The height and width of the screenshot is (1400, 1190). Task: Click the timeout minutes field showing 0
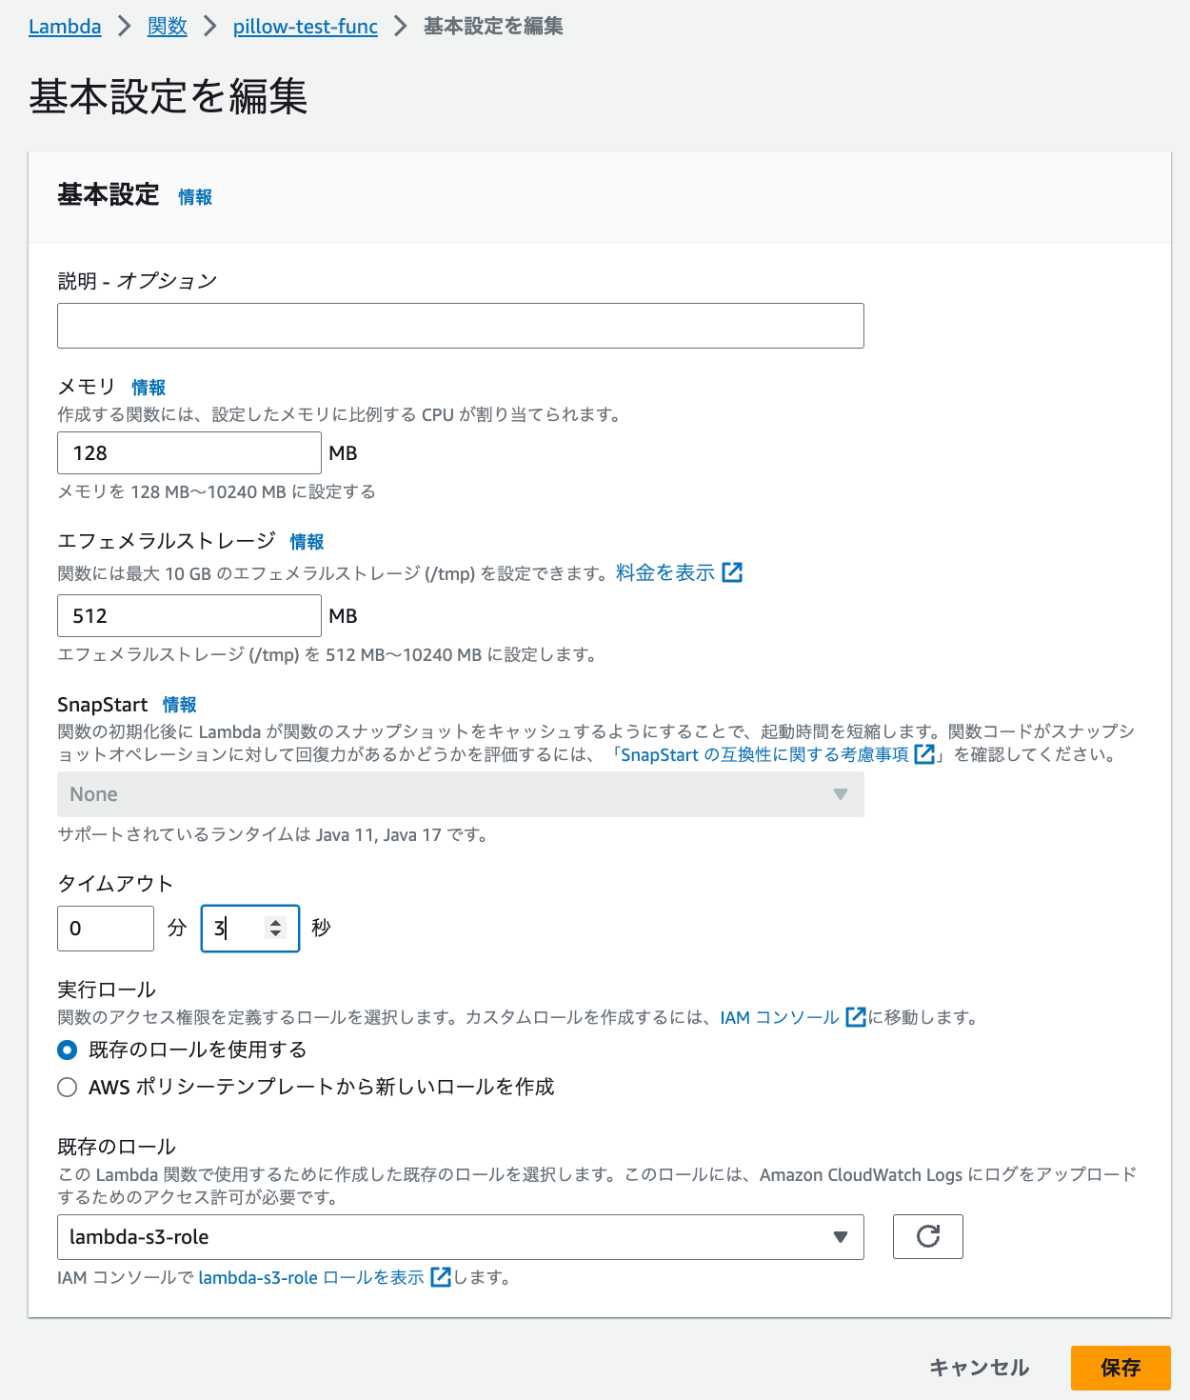click(105, 929)
